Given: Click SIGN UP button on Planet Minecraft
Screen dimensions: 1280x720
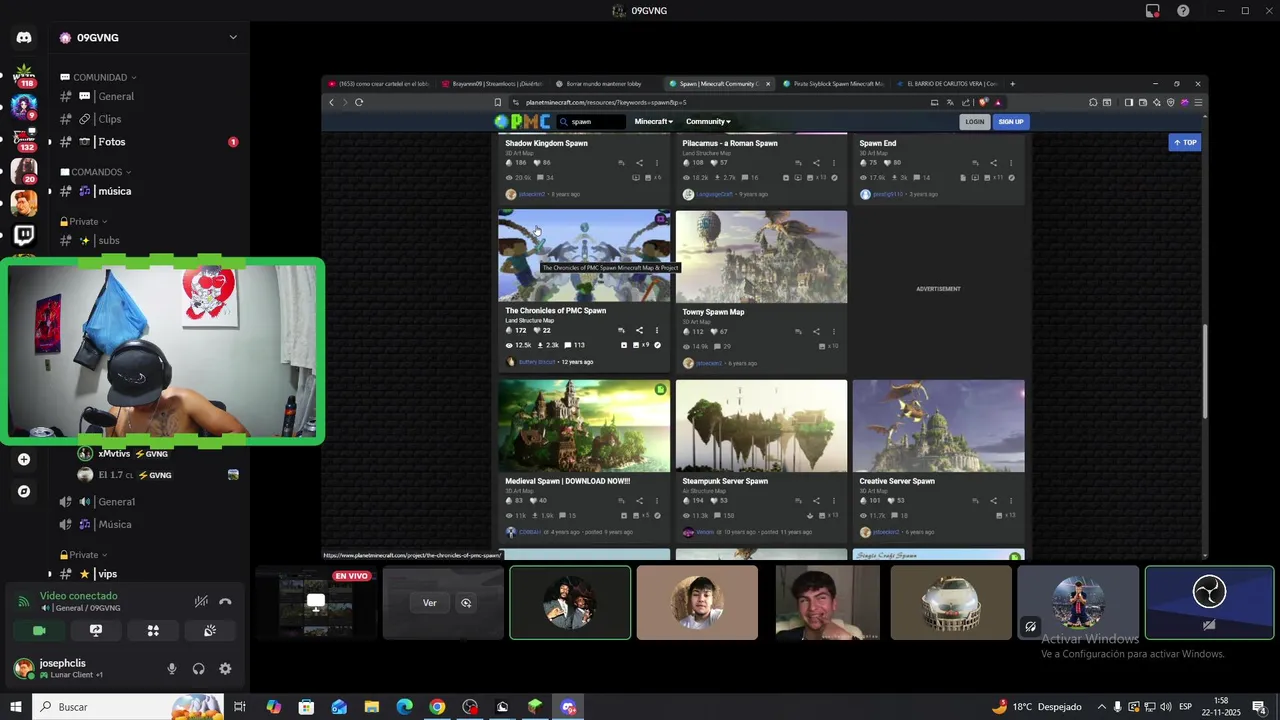Looking at the screenshot, I should [x=1011, y=122].
